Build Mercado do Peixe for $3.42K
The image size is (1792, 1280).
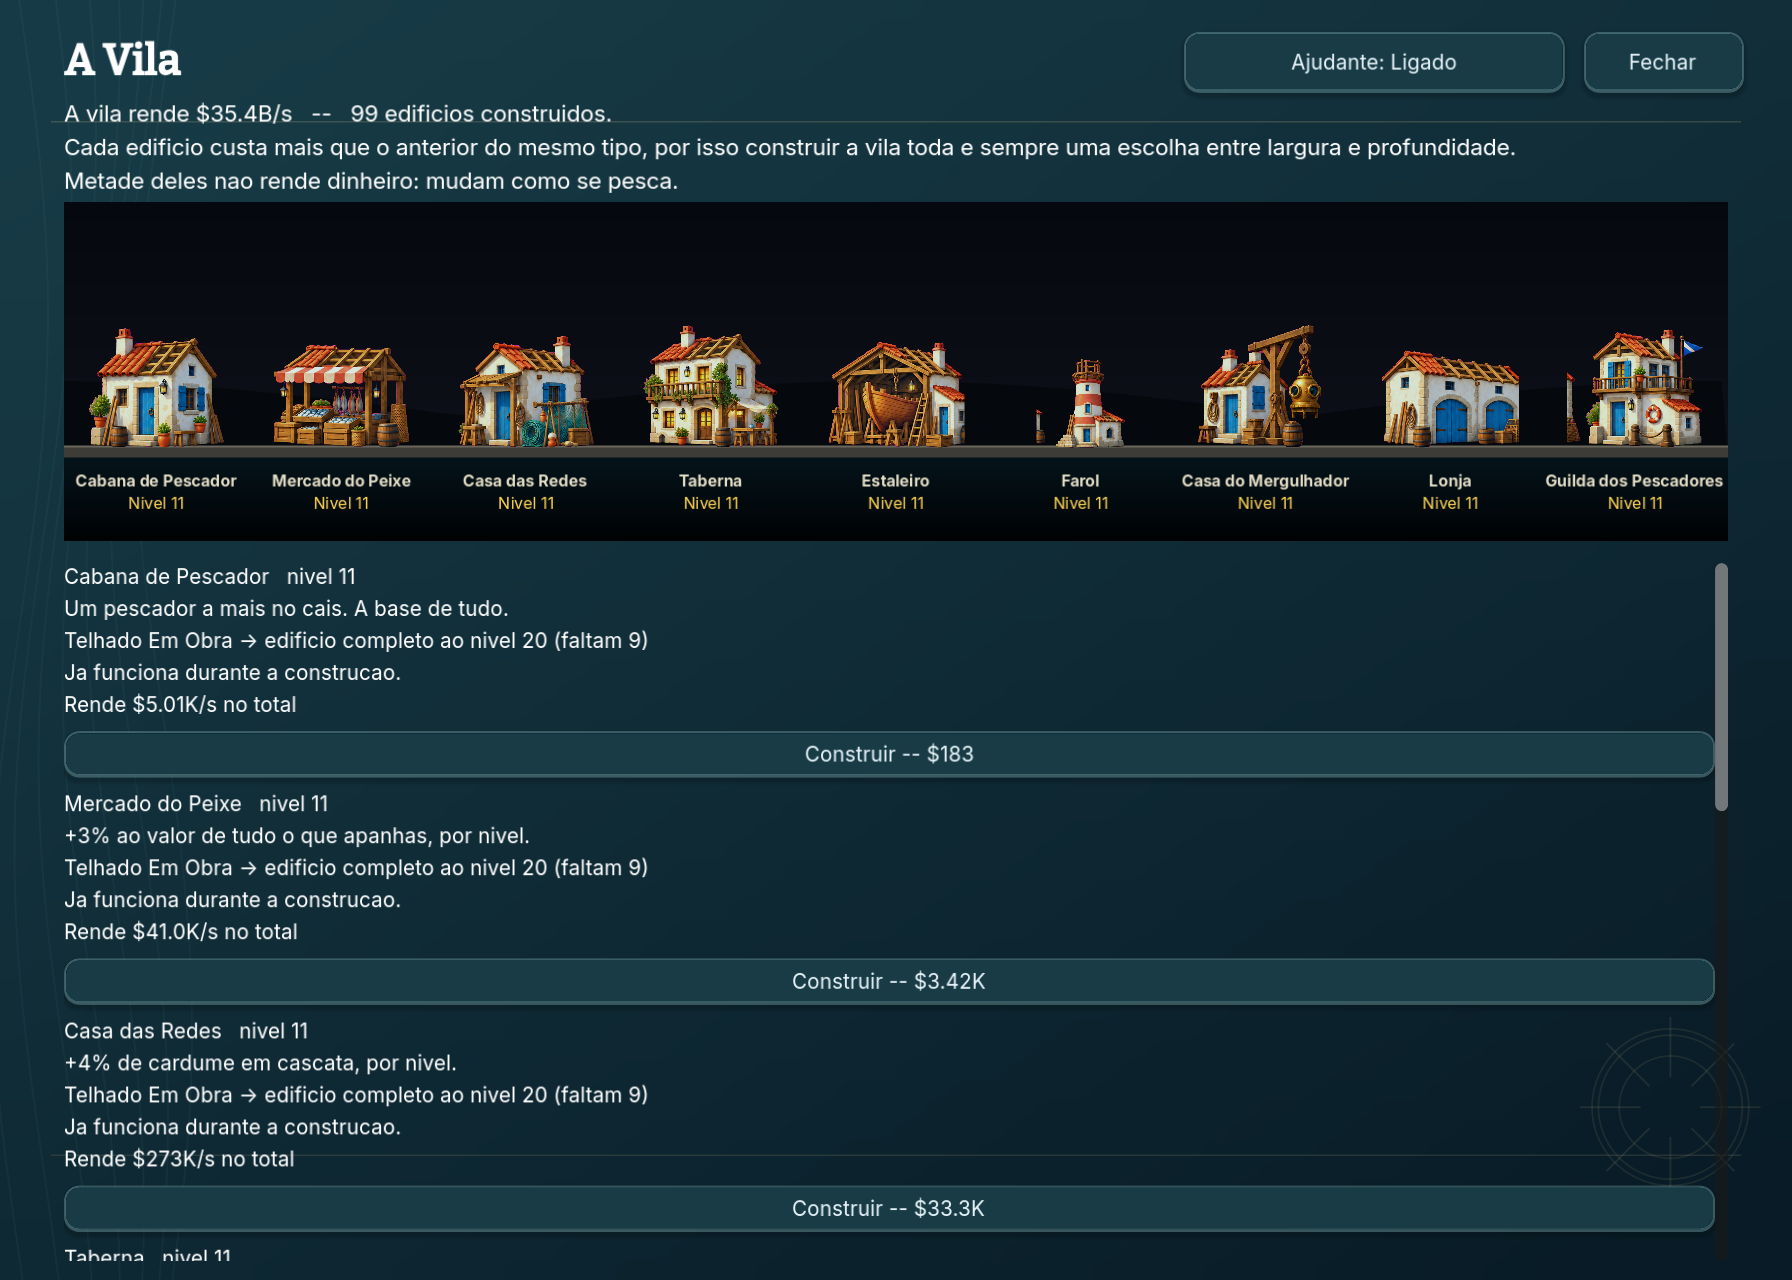pos(889,981)
